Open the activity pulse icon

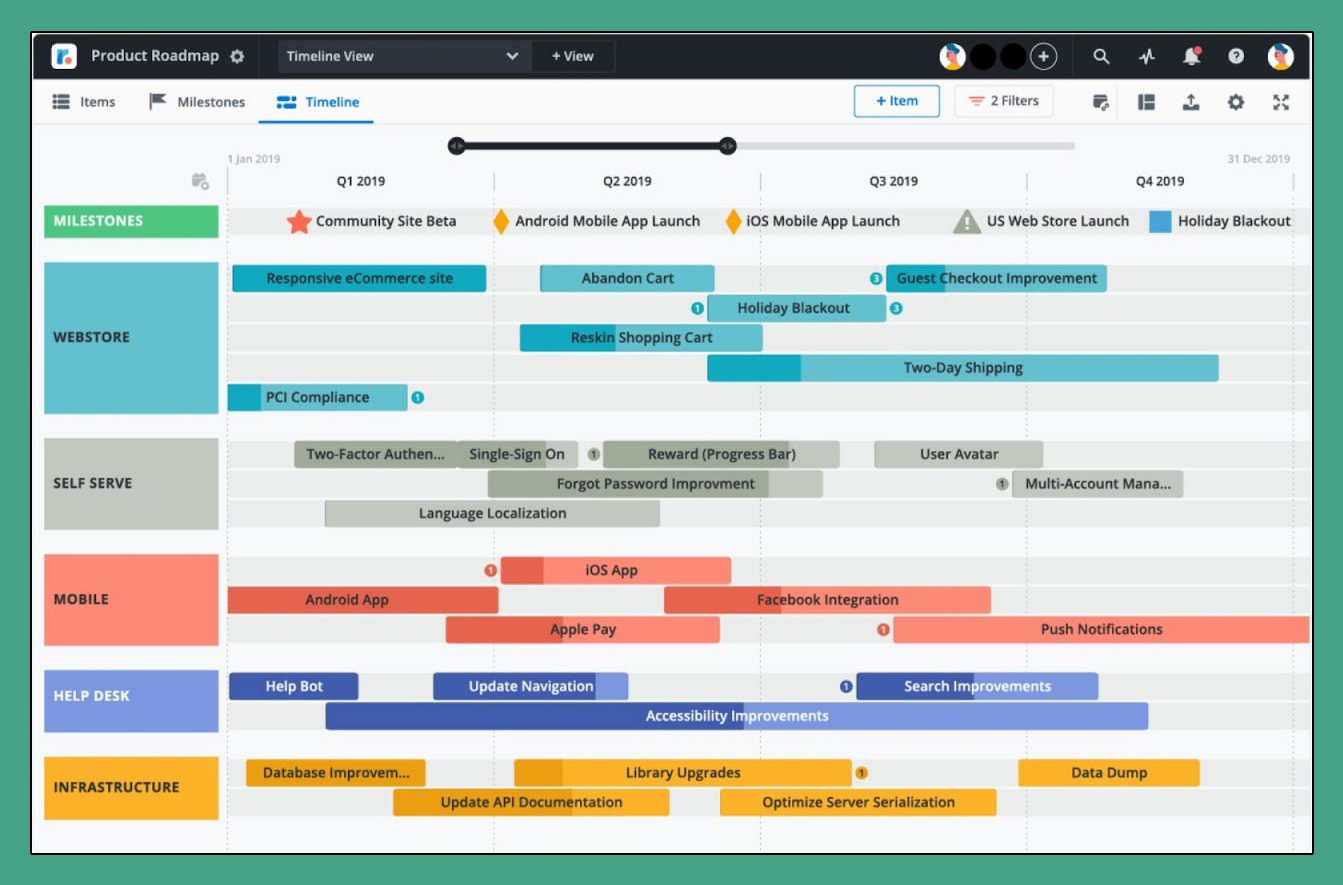point(1146,56)
